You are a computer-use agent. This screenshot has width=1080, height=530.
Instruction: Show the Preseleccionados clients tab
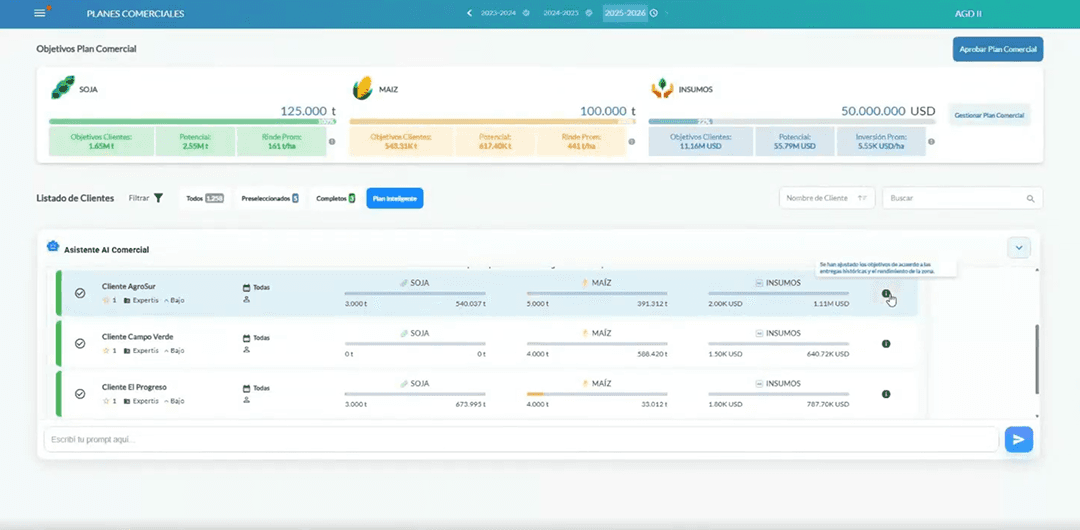[x=270, y=198]
